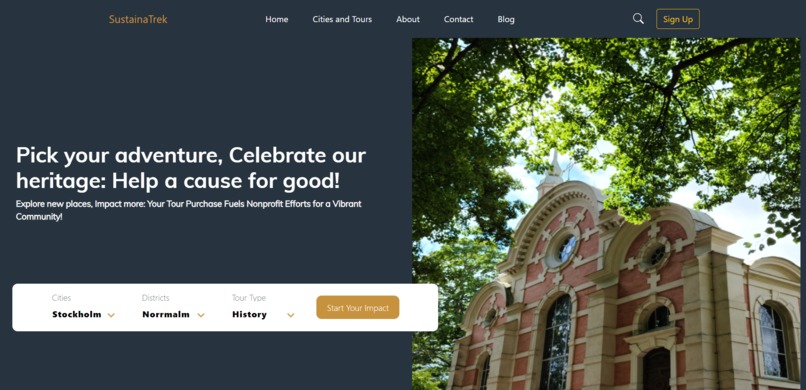806x390 pixels.
Task: Click the Tour Type field label
Action: [249, 298]
